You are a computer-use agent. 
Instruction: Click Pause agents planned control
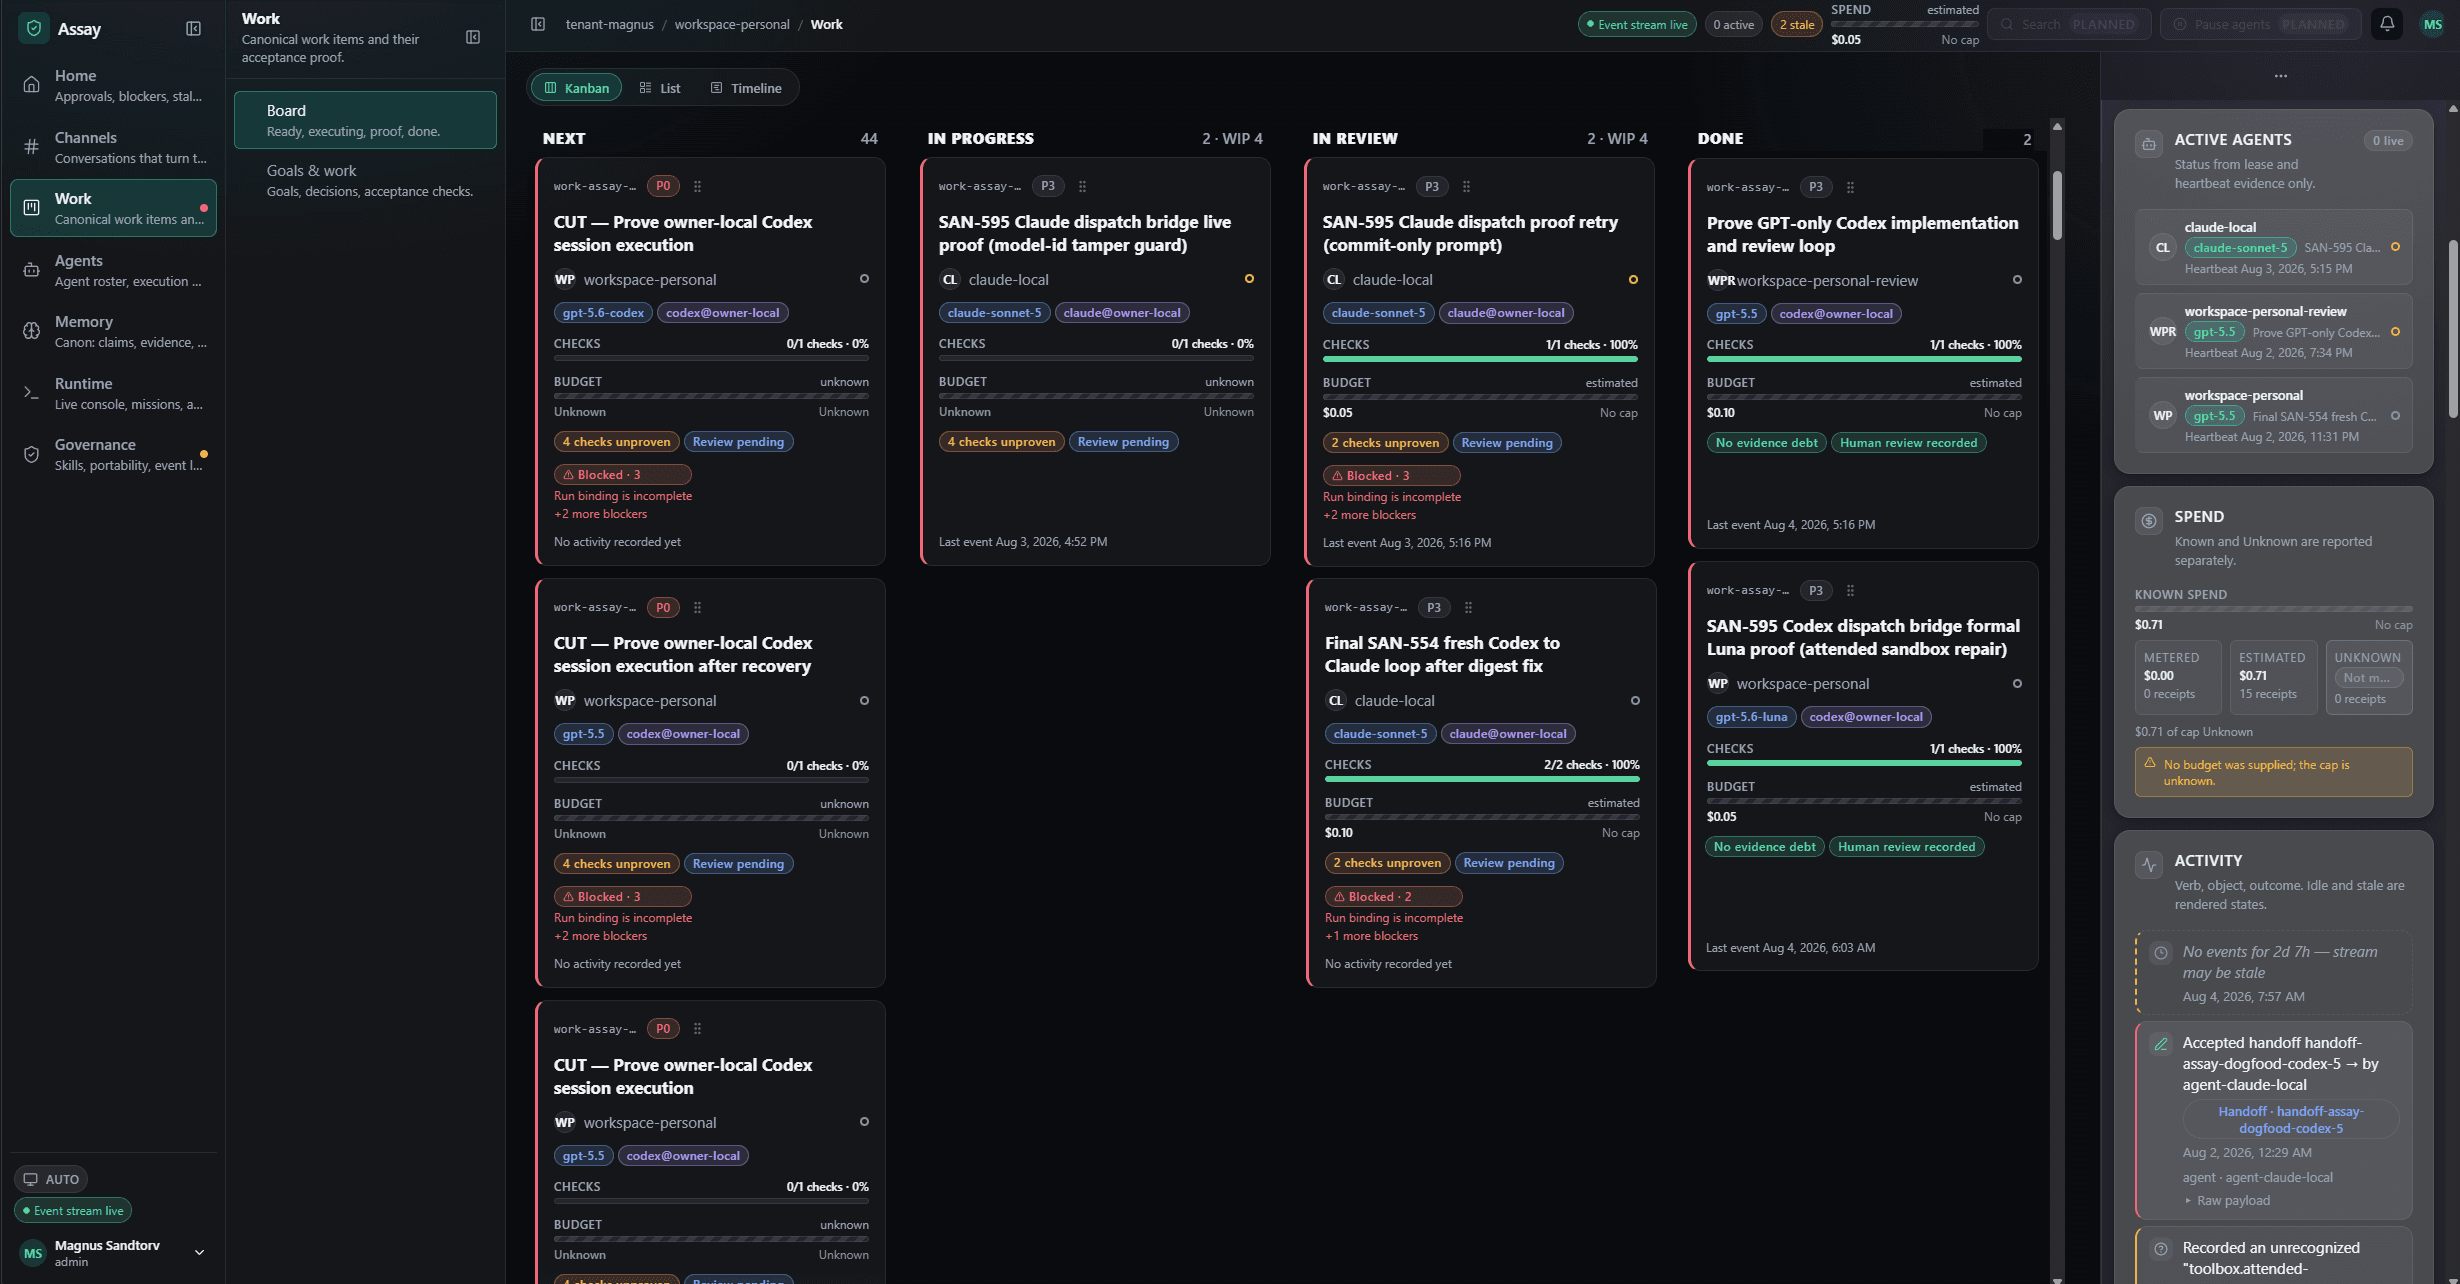point(2261,24)
